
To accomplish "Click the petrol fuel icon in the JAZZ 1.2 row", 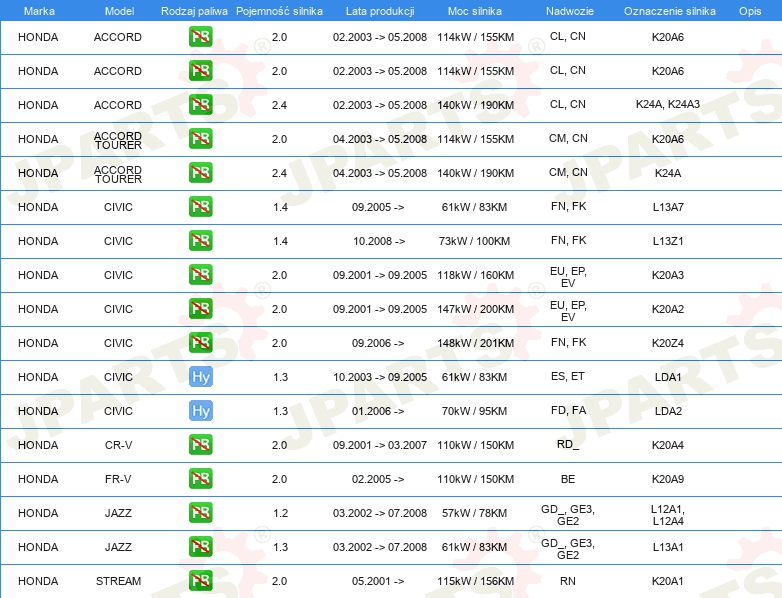I will pyautogui.click(x=200, y=512).
